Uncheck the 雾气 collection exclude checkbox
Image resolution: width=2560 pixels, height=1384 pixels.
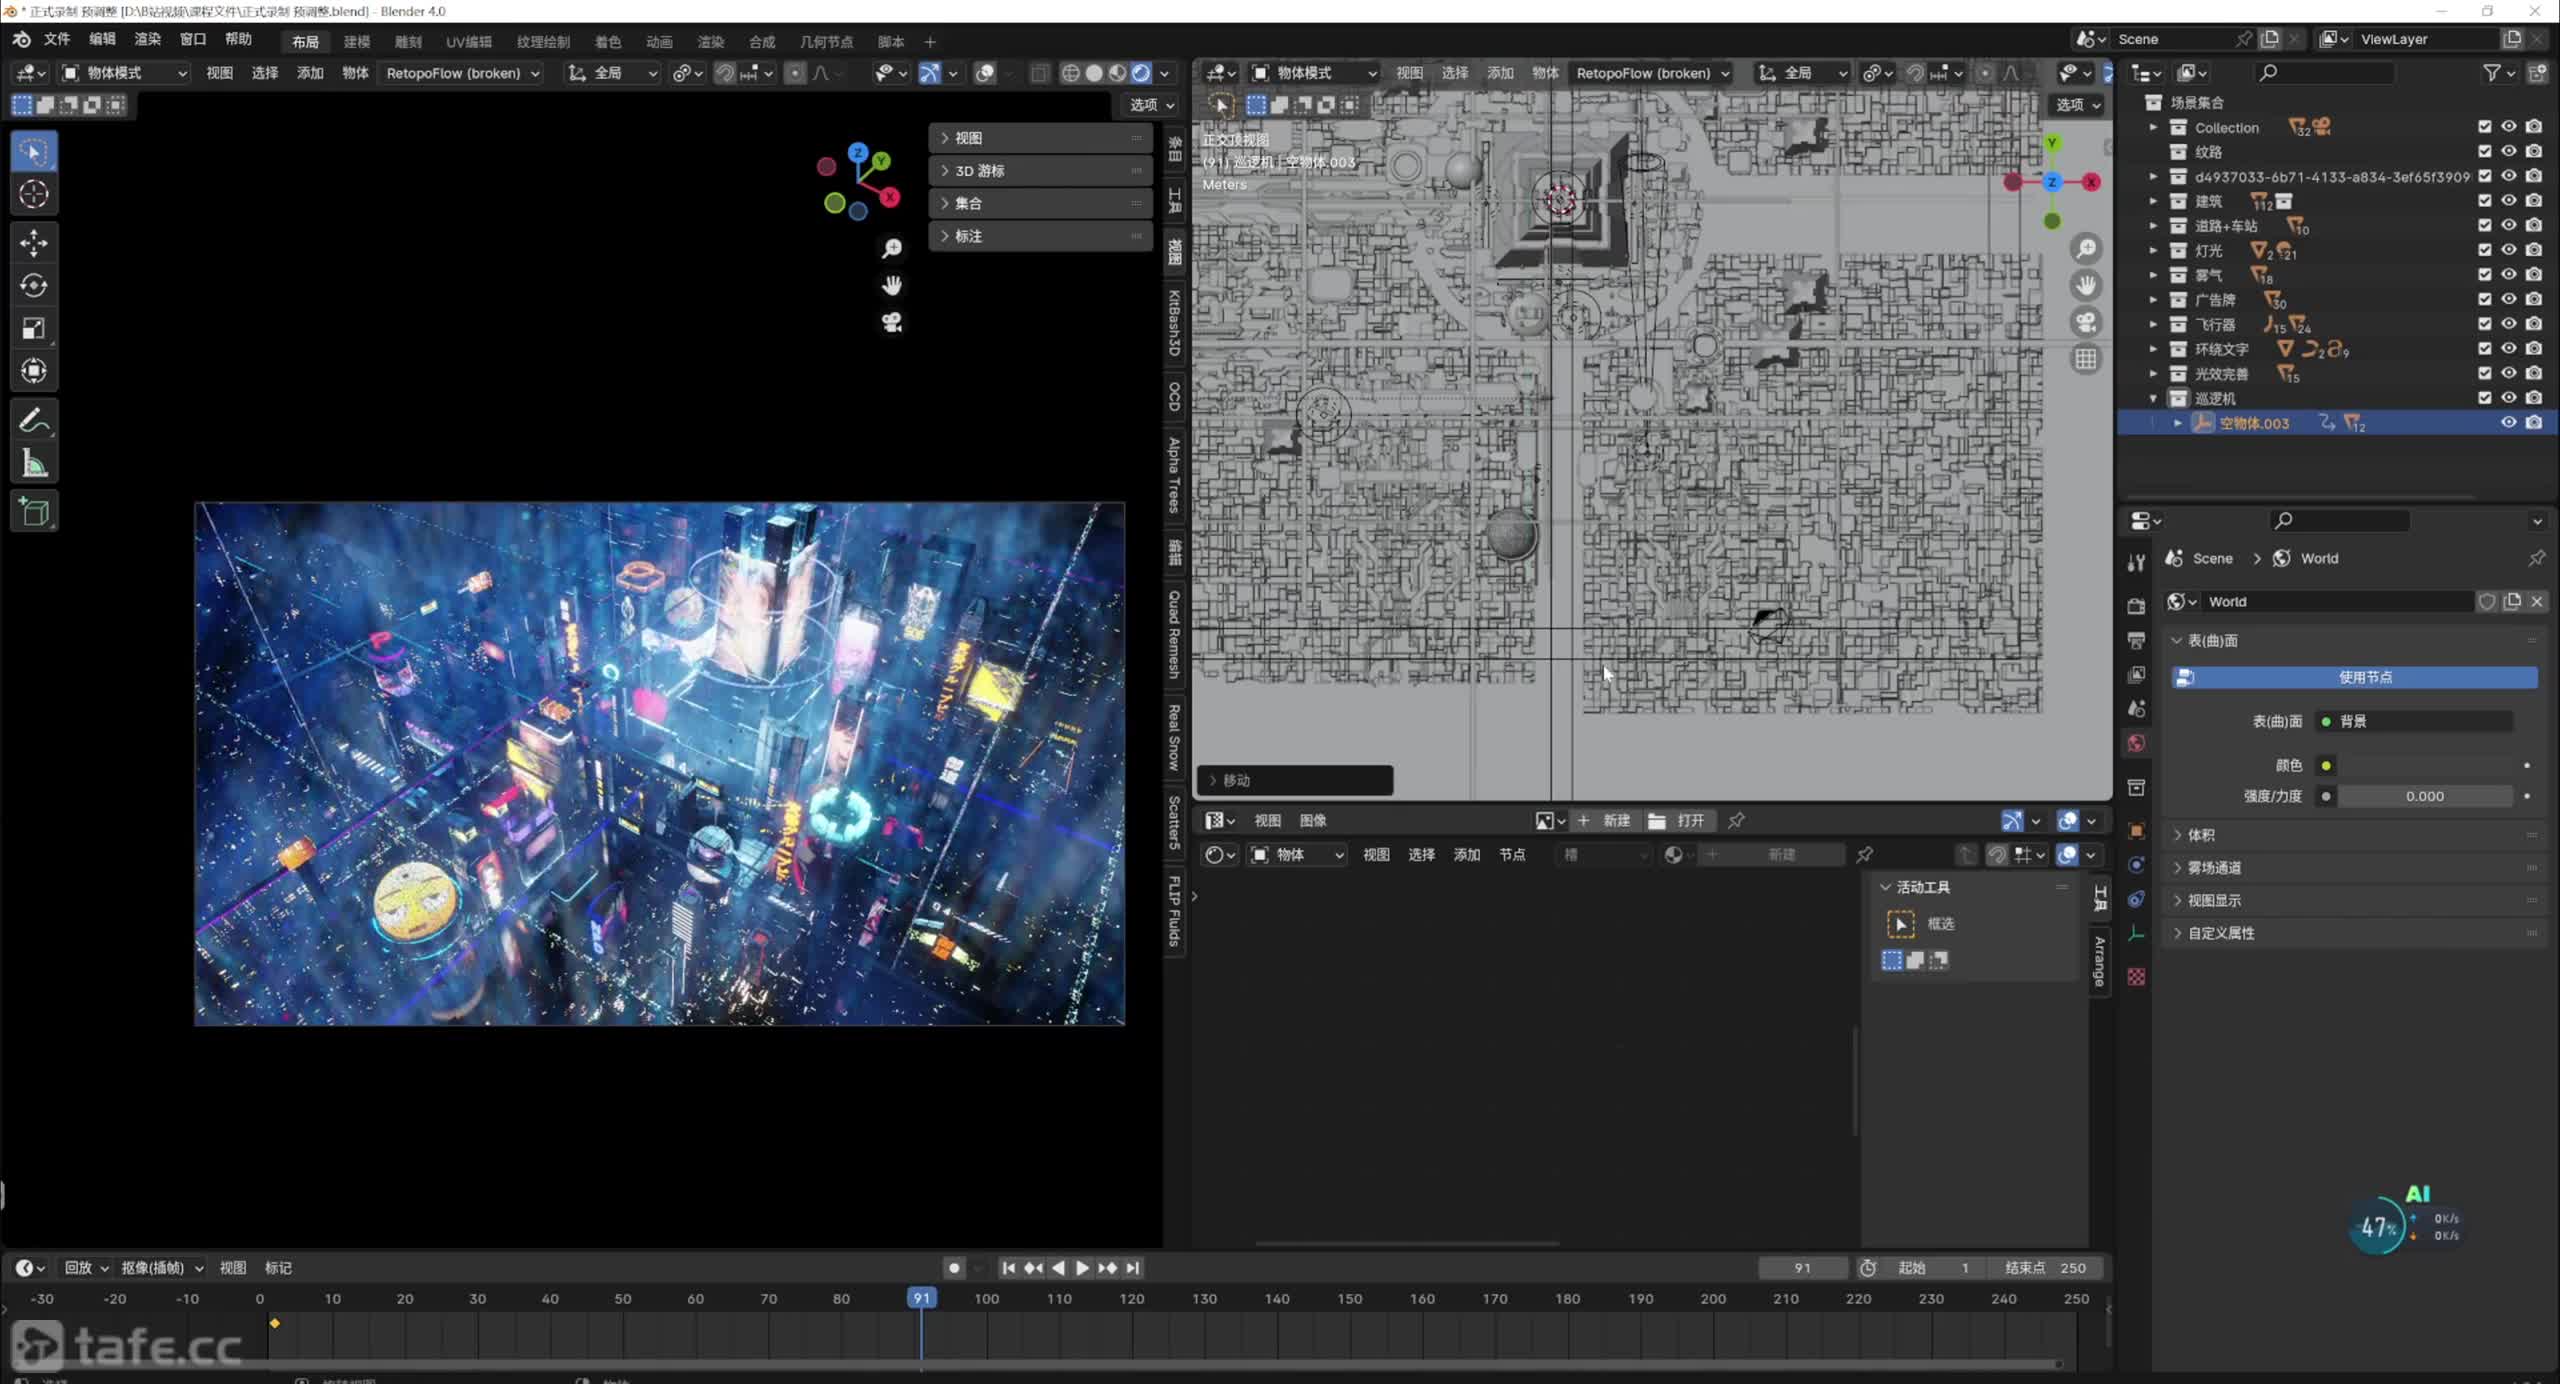point(2484,275)
